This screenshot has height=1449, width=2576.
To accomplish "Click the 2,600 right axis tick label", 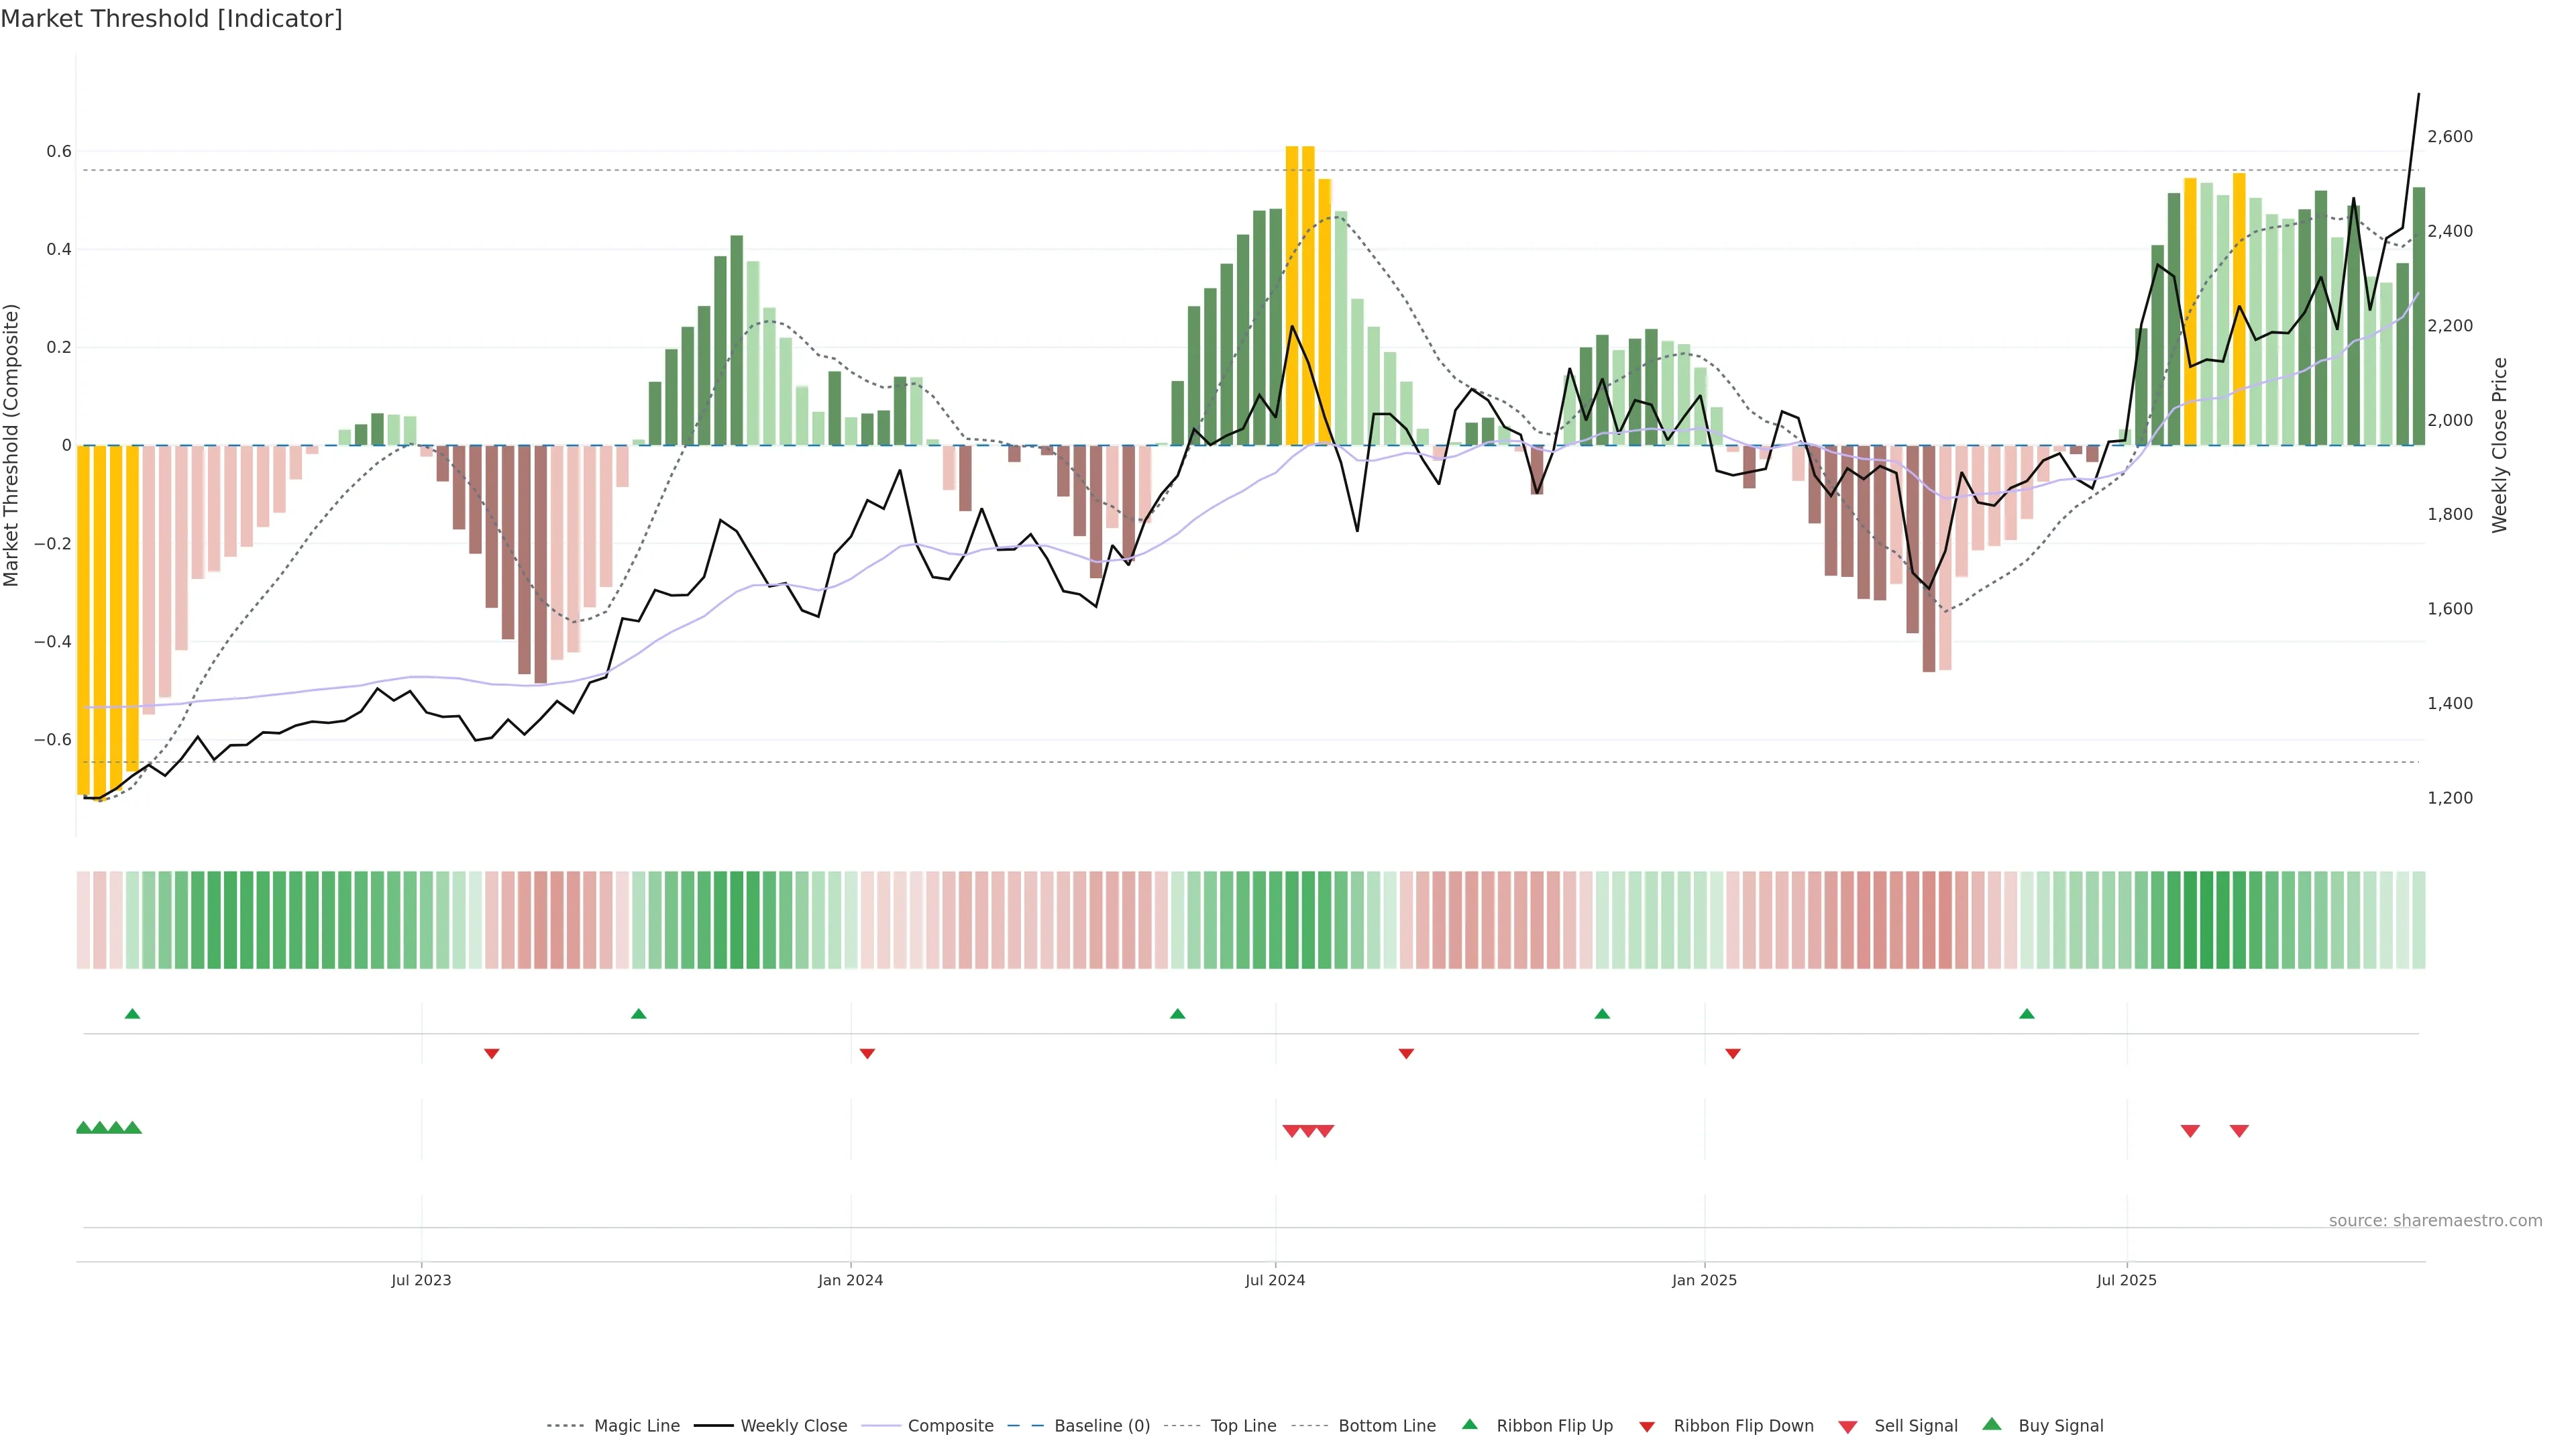I will click(2450, 136).
